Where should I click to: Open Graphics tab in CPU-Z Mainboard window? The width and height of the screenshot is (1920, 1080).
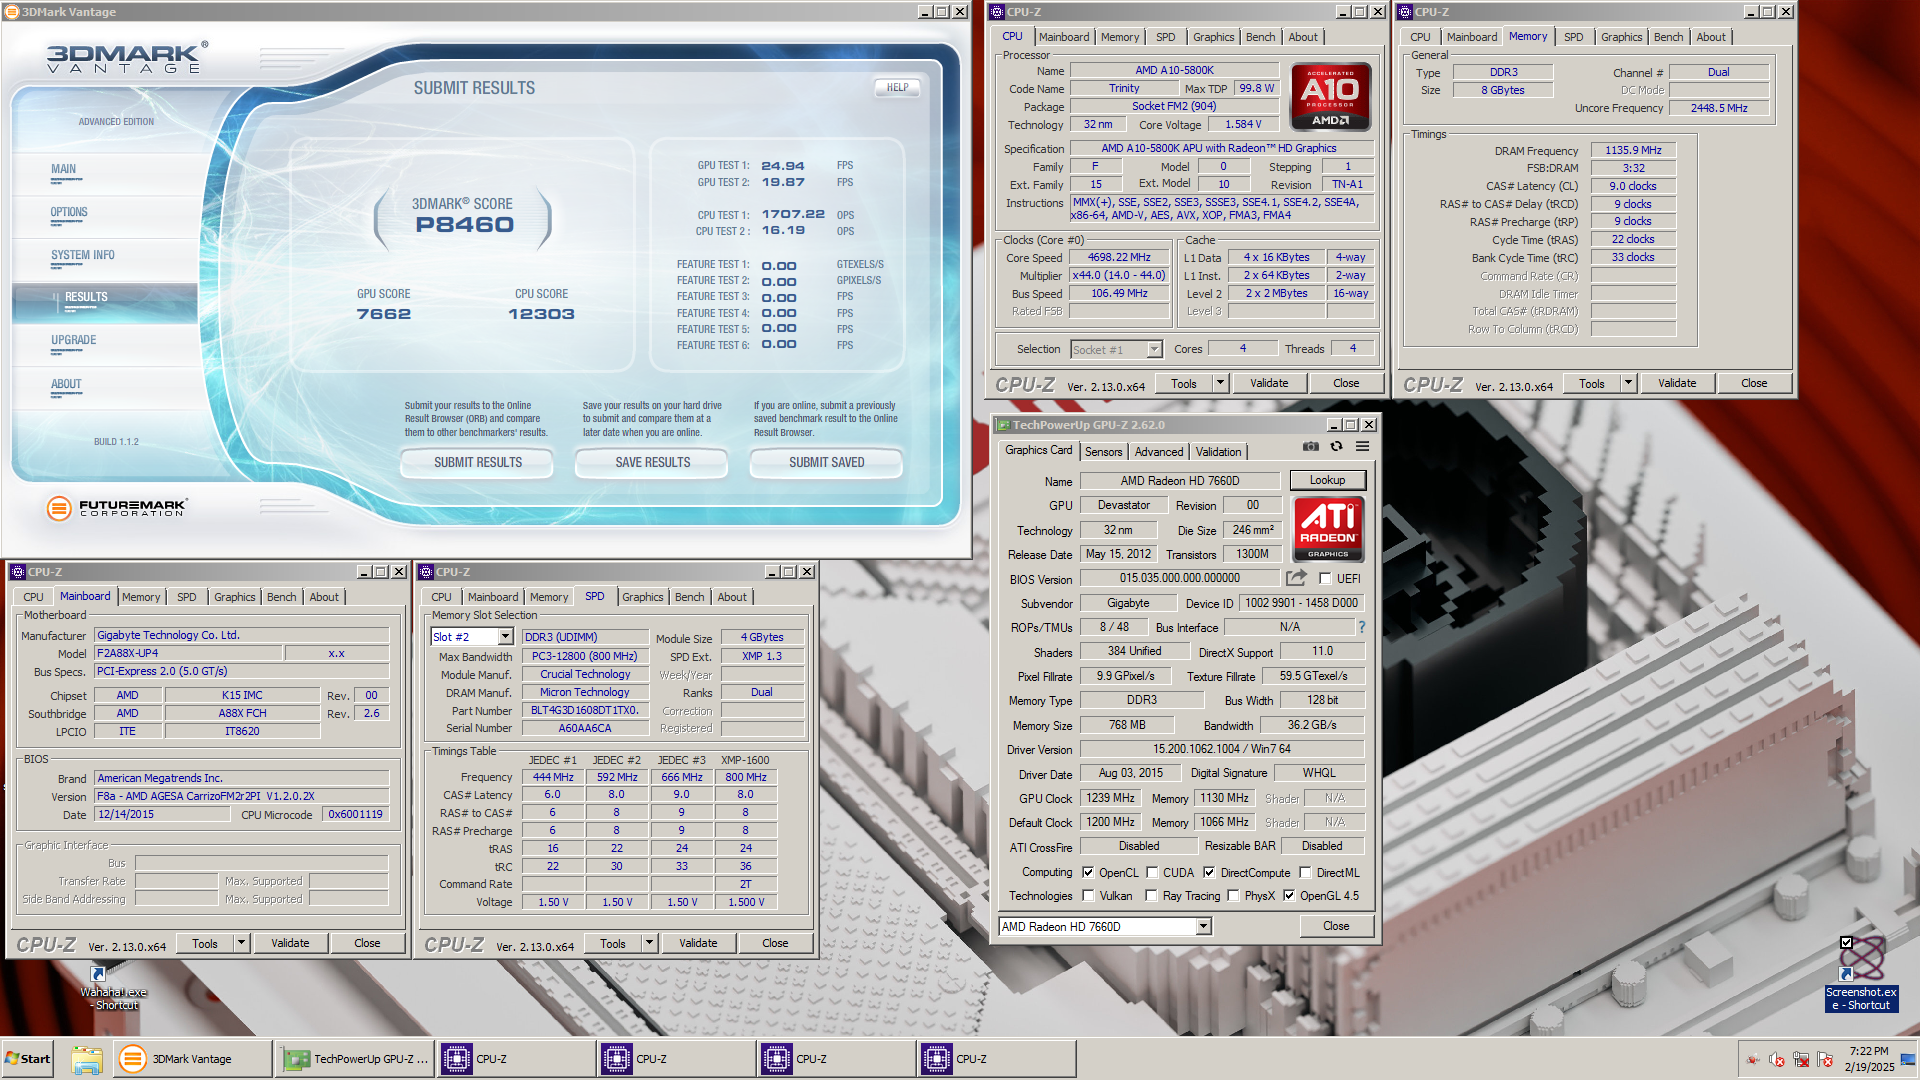pos(235,597)
